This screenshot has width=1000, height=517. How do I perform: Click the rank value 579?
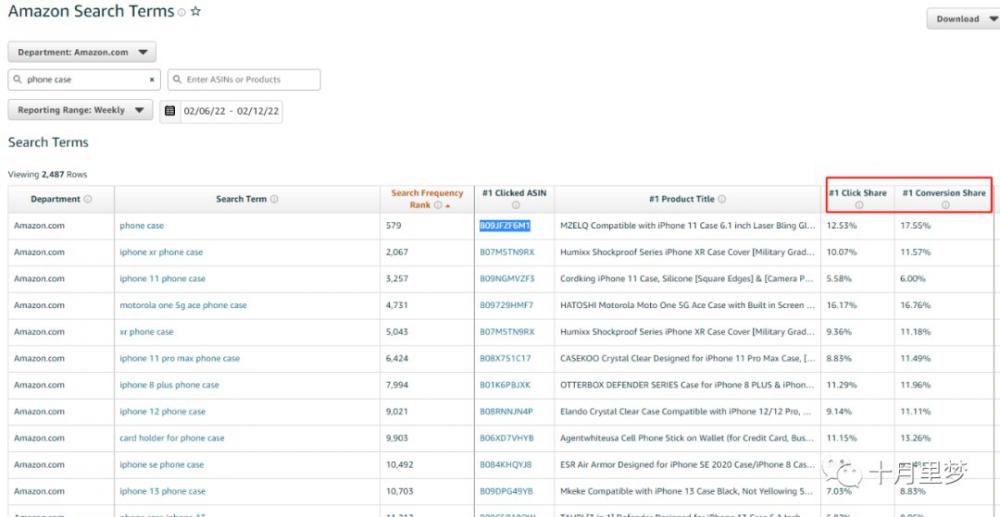click(x=393, y=226)
